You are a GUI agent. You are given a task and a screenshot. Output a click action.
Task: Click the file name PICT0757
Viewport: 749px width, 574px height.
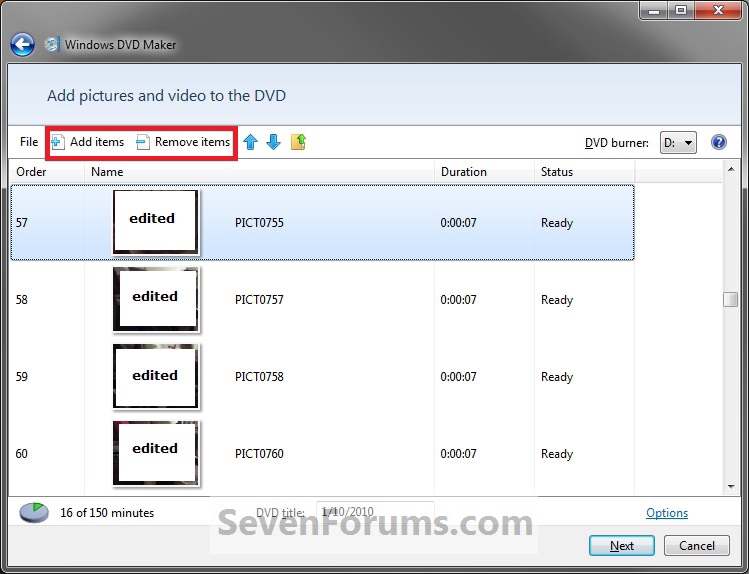tap(259, 300)
